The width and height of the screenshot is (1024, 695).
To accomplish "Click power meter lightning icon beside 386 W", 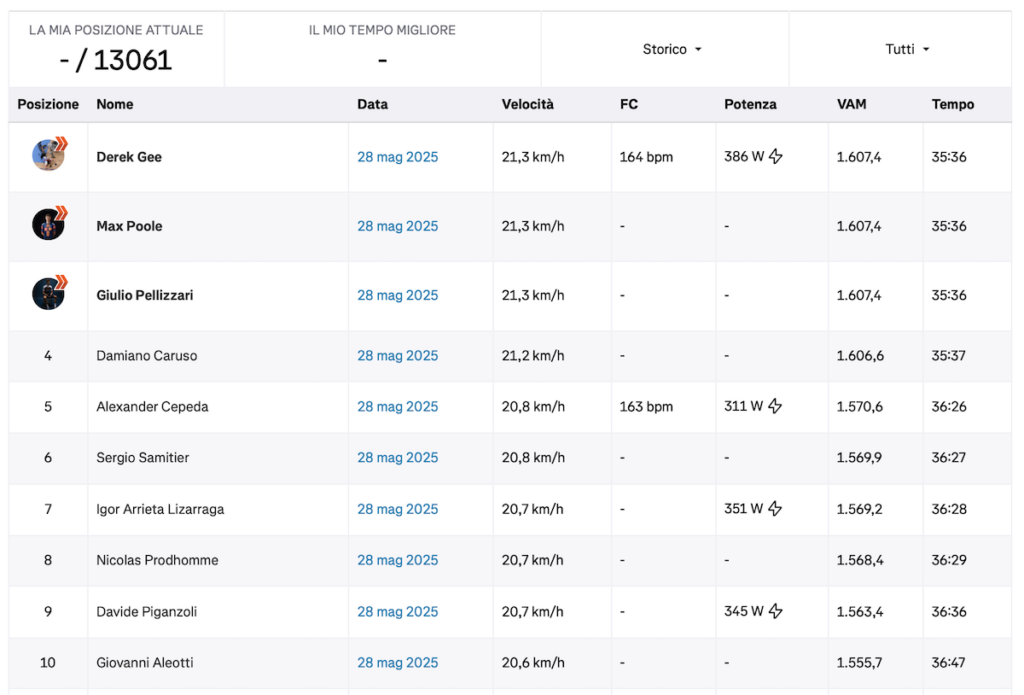I will coord(775,157).
